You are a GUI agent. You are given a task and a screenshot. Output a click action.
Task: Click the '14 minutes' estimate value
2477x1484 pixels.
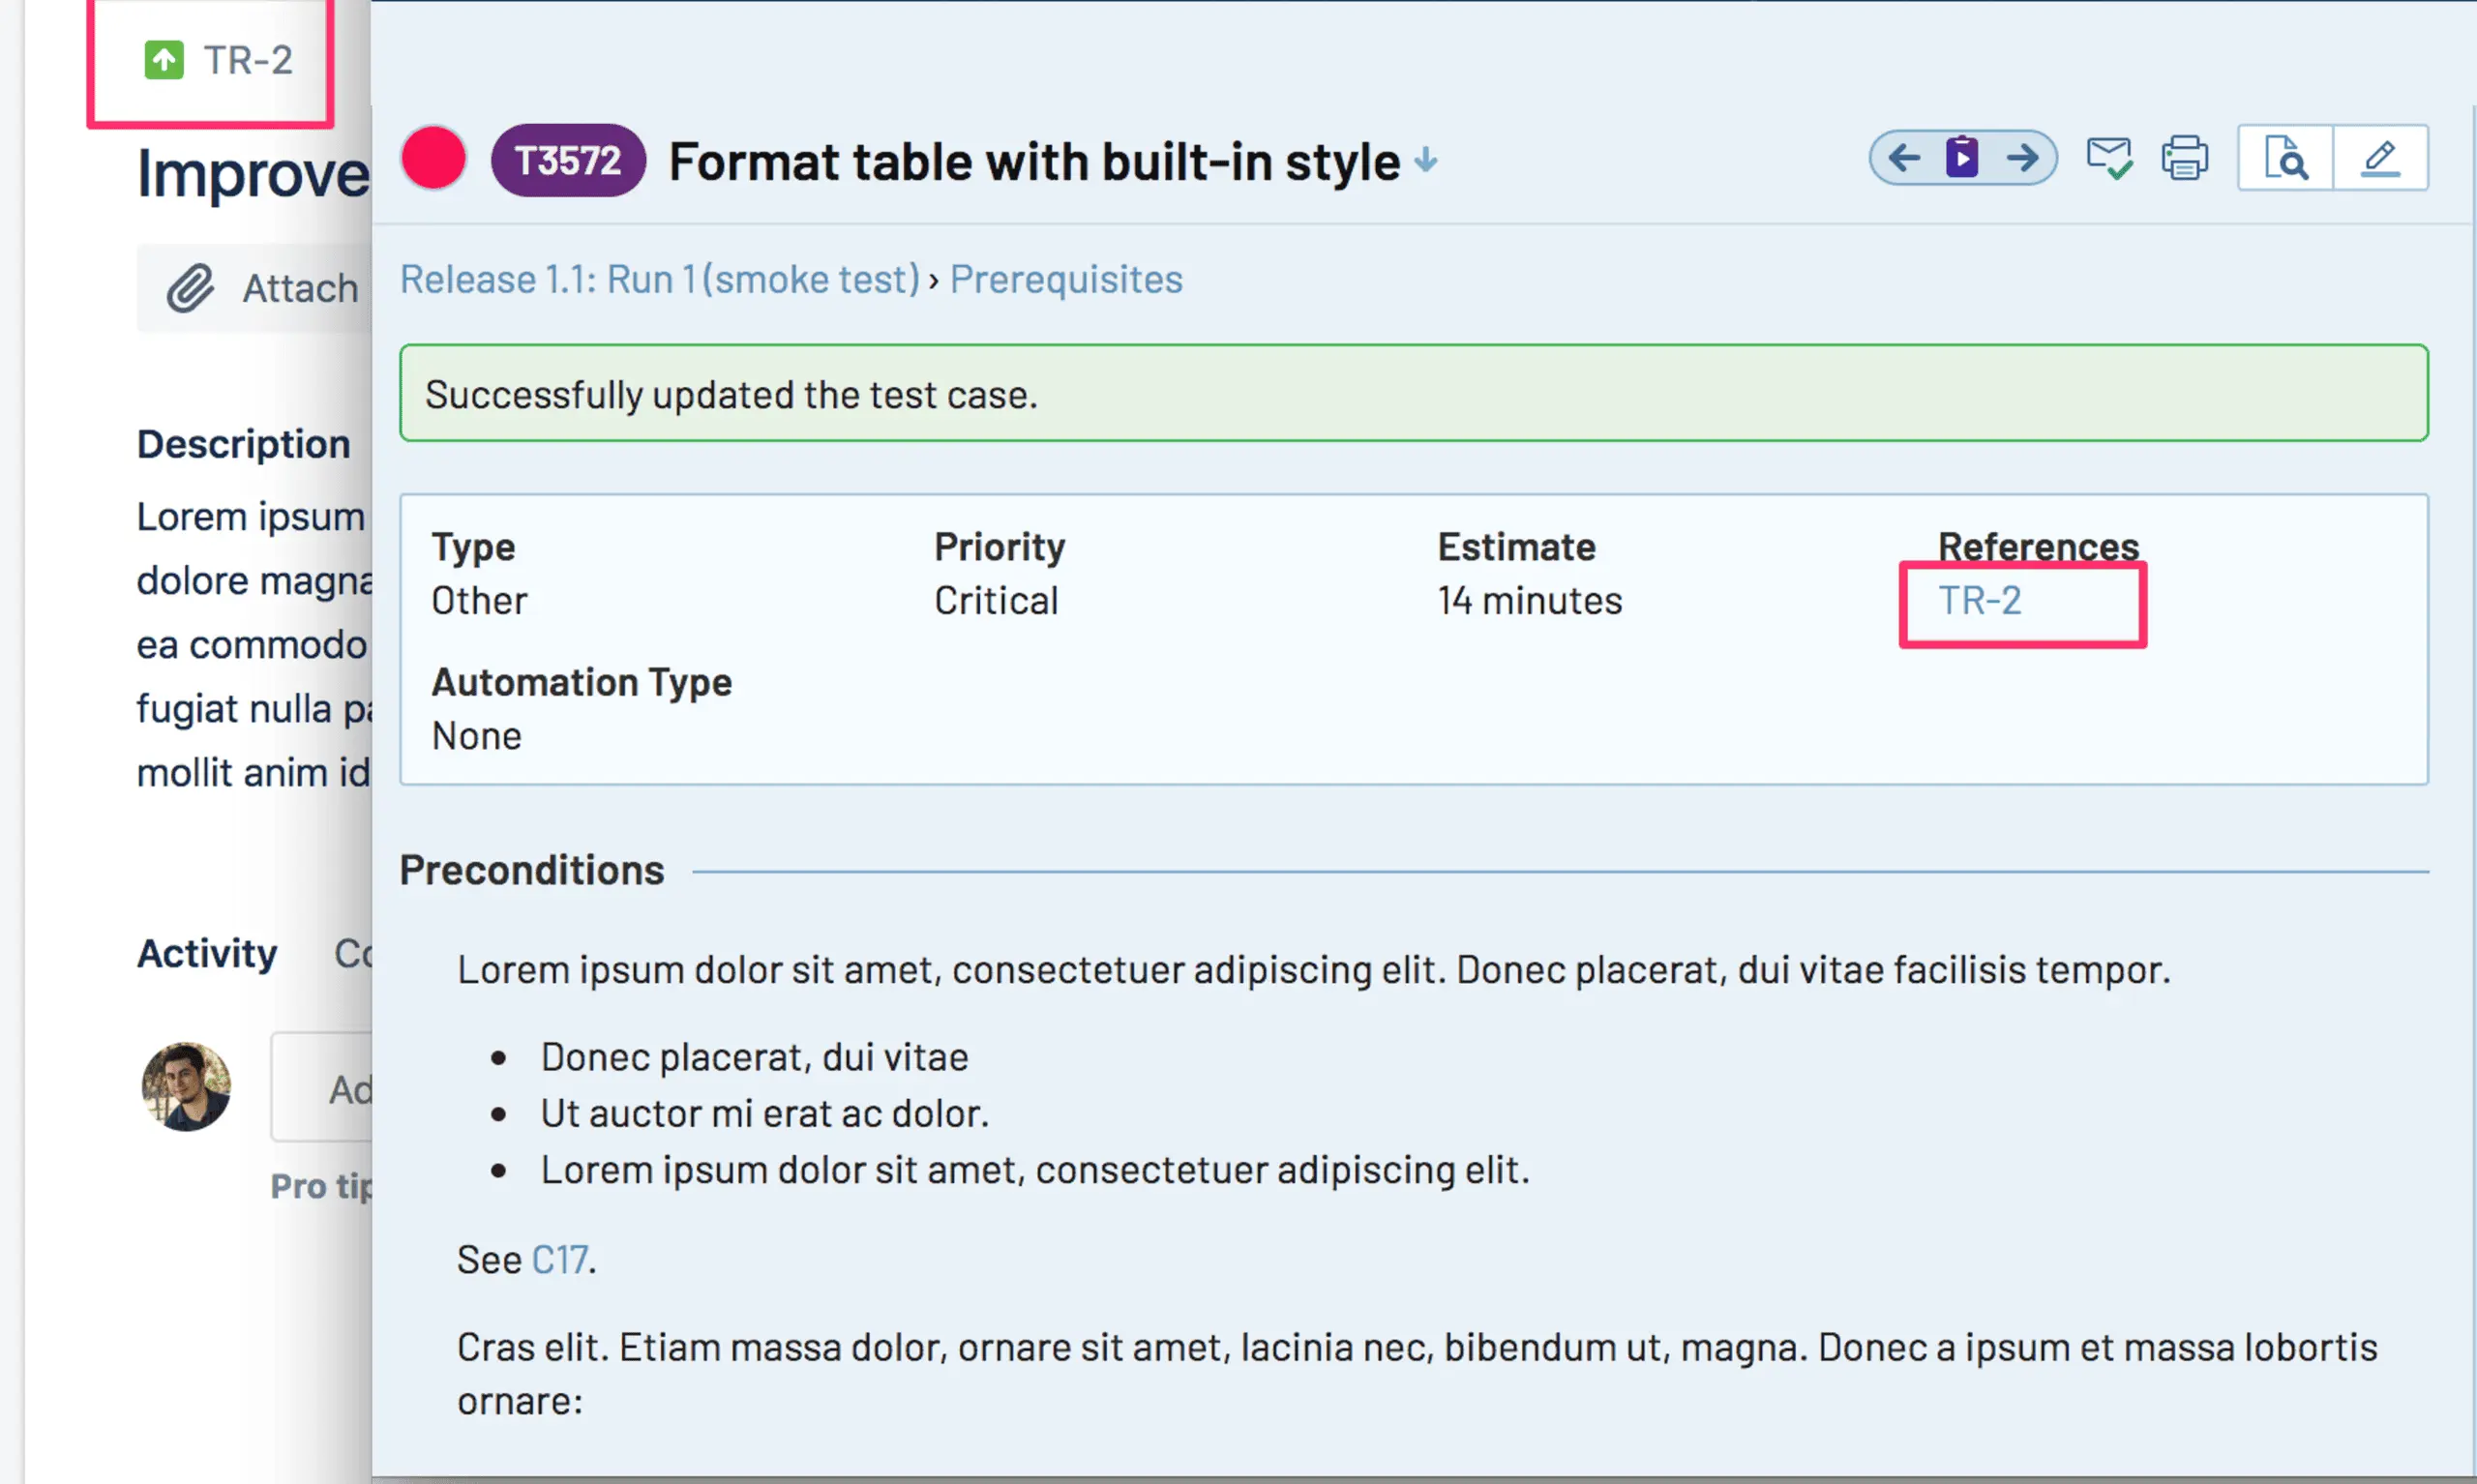[1530, 600]
